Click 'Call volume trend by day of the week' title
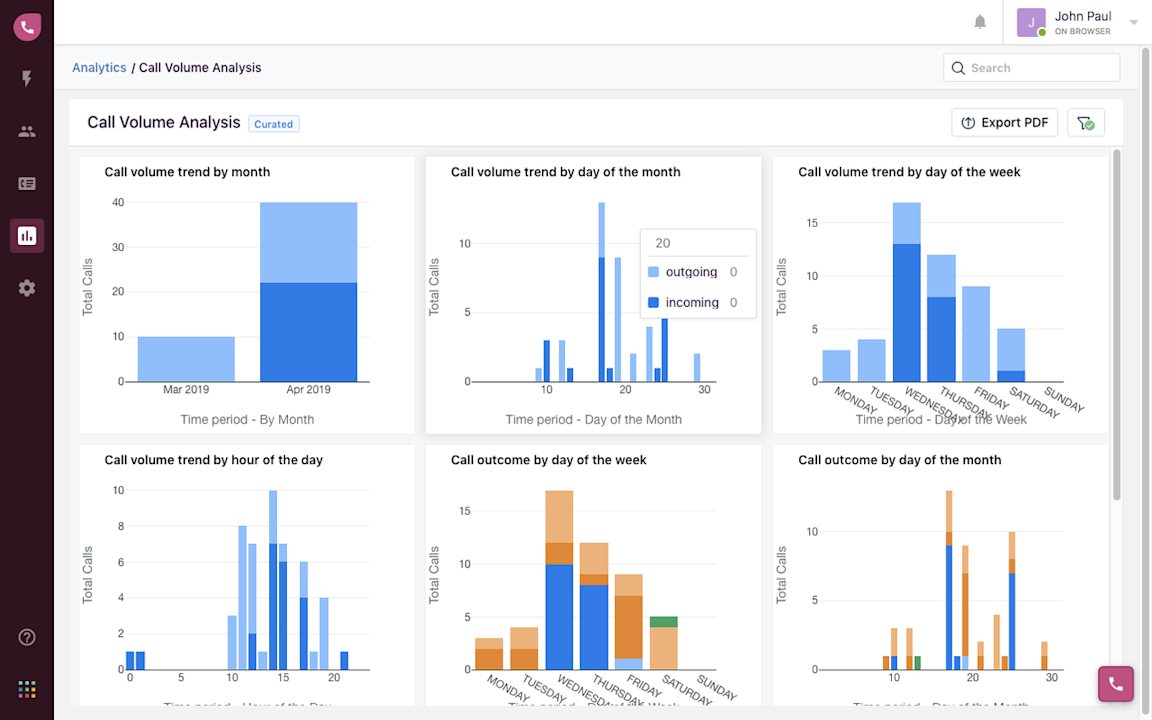The height and width of the screenshot is (720, 1152). (x=909, y=172)
